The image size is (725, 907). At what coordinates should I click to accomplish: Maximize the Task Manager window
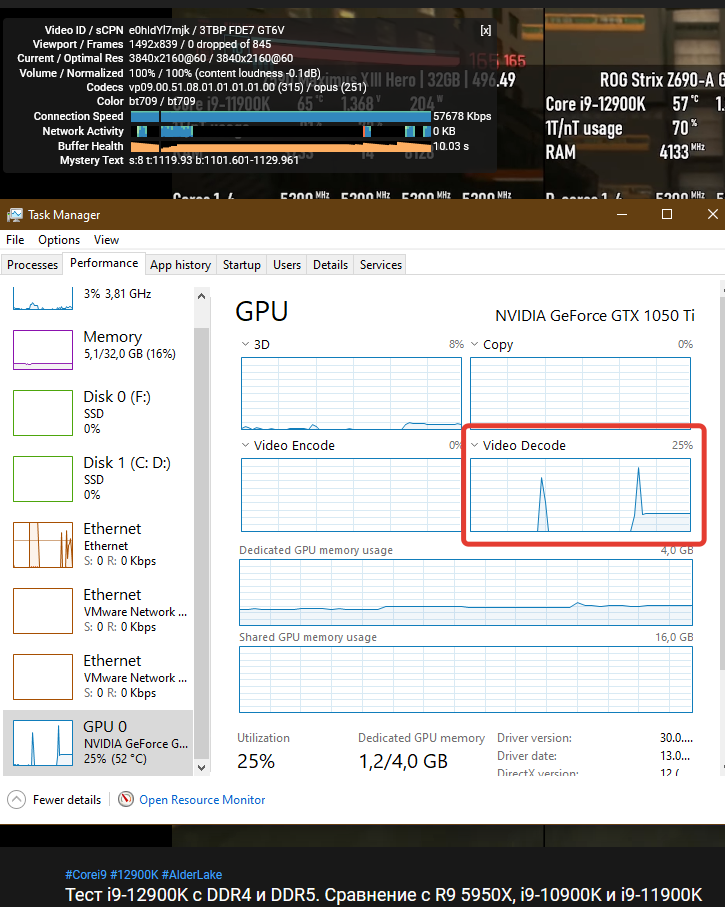[667, 215]
